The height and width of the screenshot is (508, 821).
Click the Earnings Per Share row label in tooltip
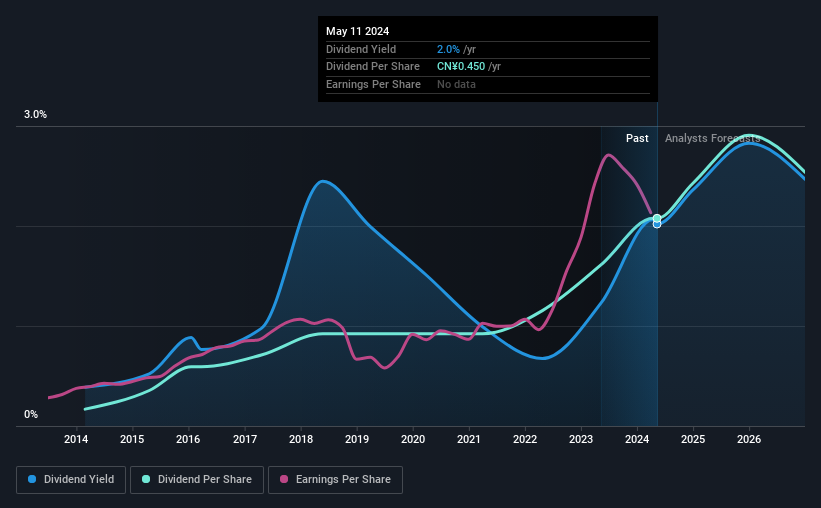tap(373, 84)
